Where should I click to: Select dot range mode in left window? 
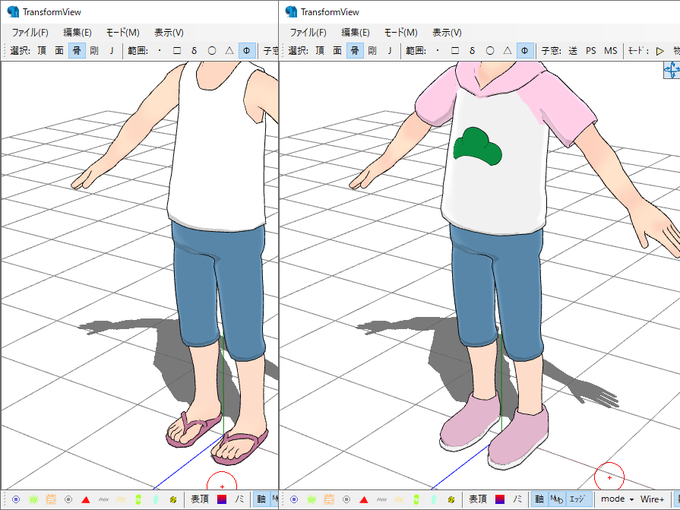160,51
